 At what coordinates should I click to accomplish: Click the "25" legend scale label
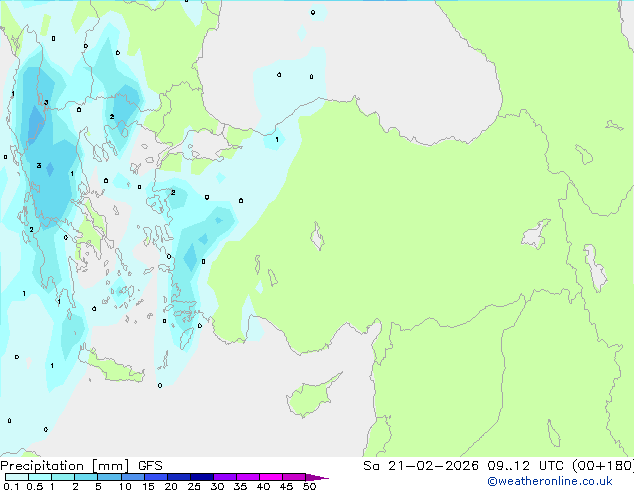pyautogui.click(x=194, y=486)
